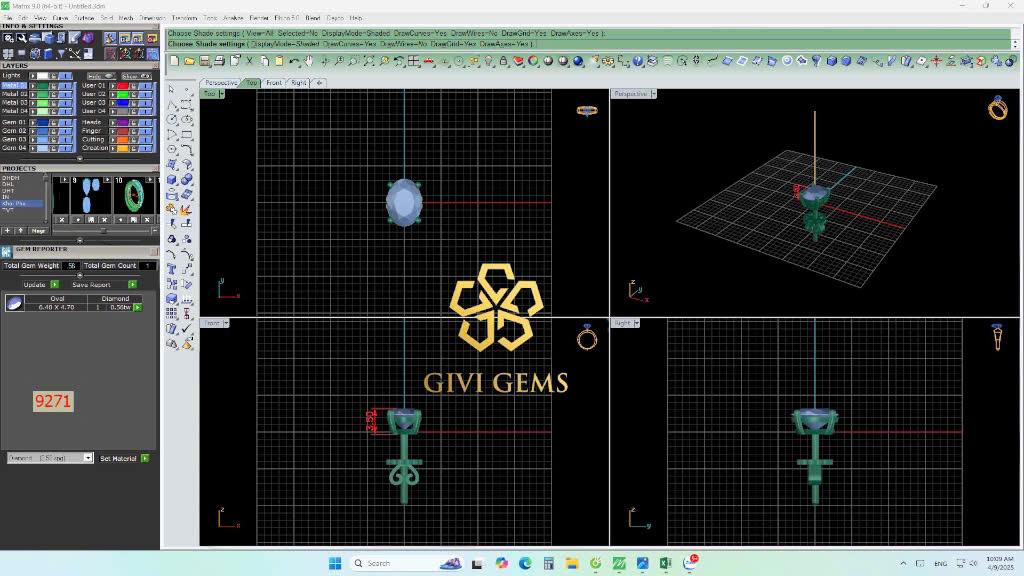
Task: Click the Show button in Layers panel
Action: tap(136, 76)
